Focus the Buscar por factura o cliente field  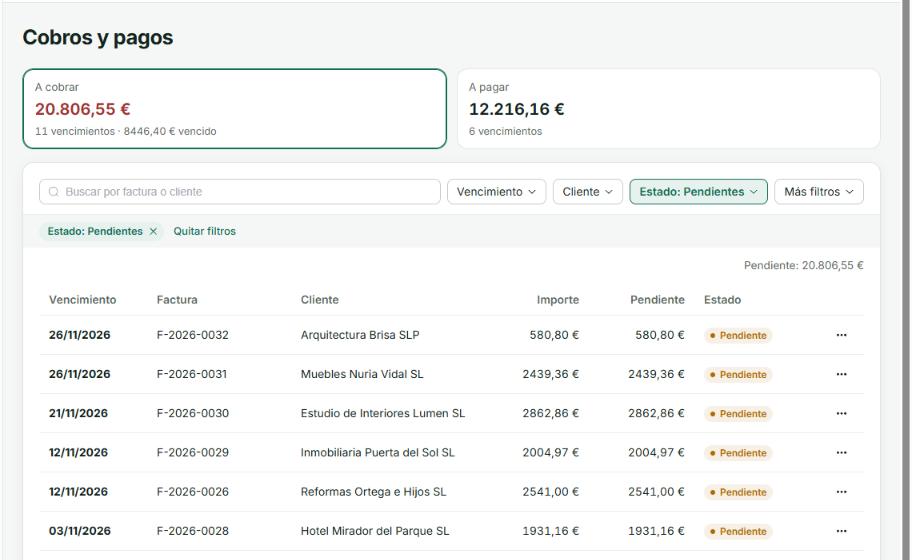240,192
